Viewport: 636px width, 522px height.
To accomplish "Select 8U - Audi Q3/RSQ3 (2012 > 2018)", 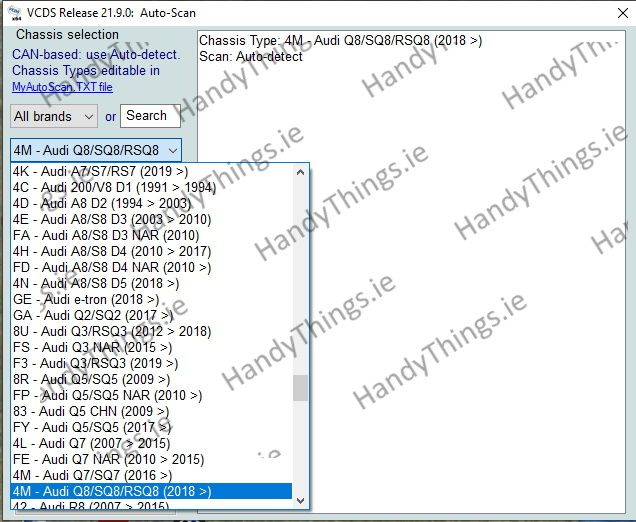I will pyautogui.click(x=151, y=331).
